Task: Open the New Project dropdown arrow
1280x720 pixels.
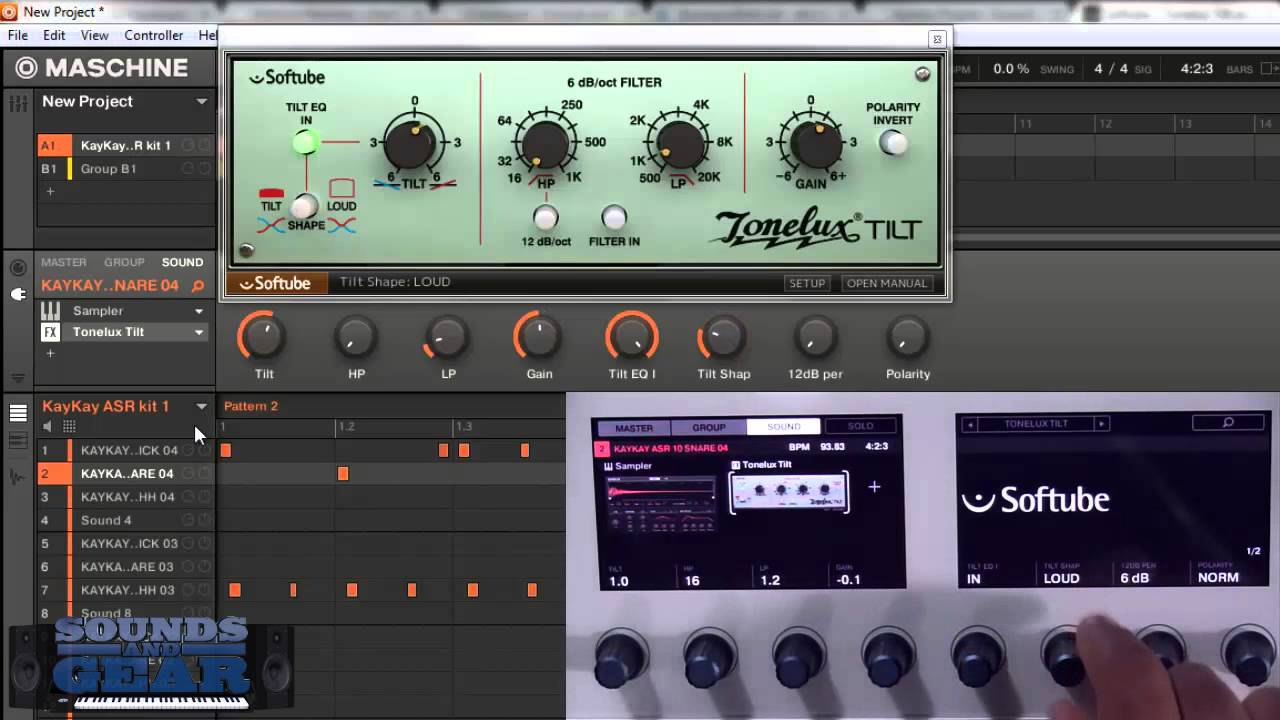Action: [x=201, y=102]
